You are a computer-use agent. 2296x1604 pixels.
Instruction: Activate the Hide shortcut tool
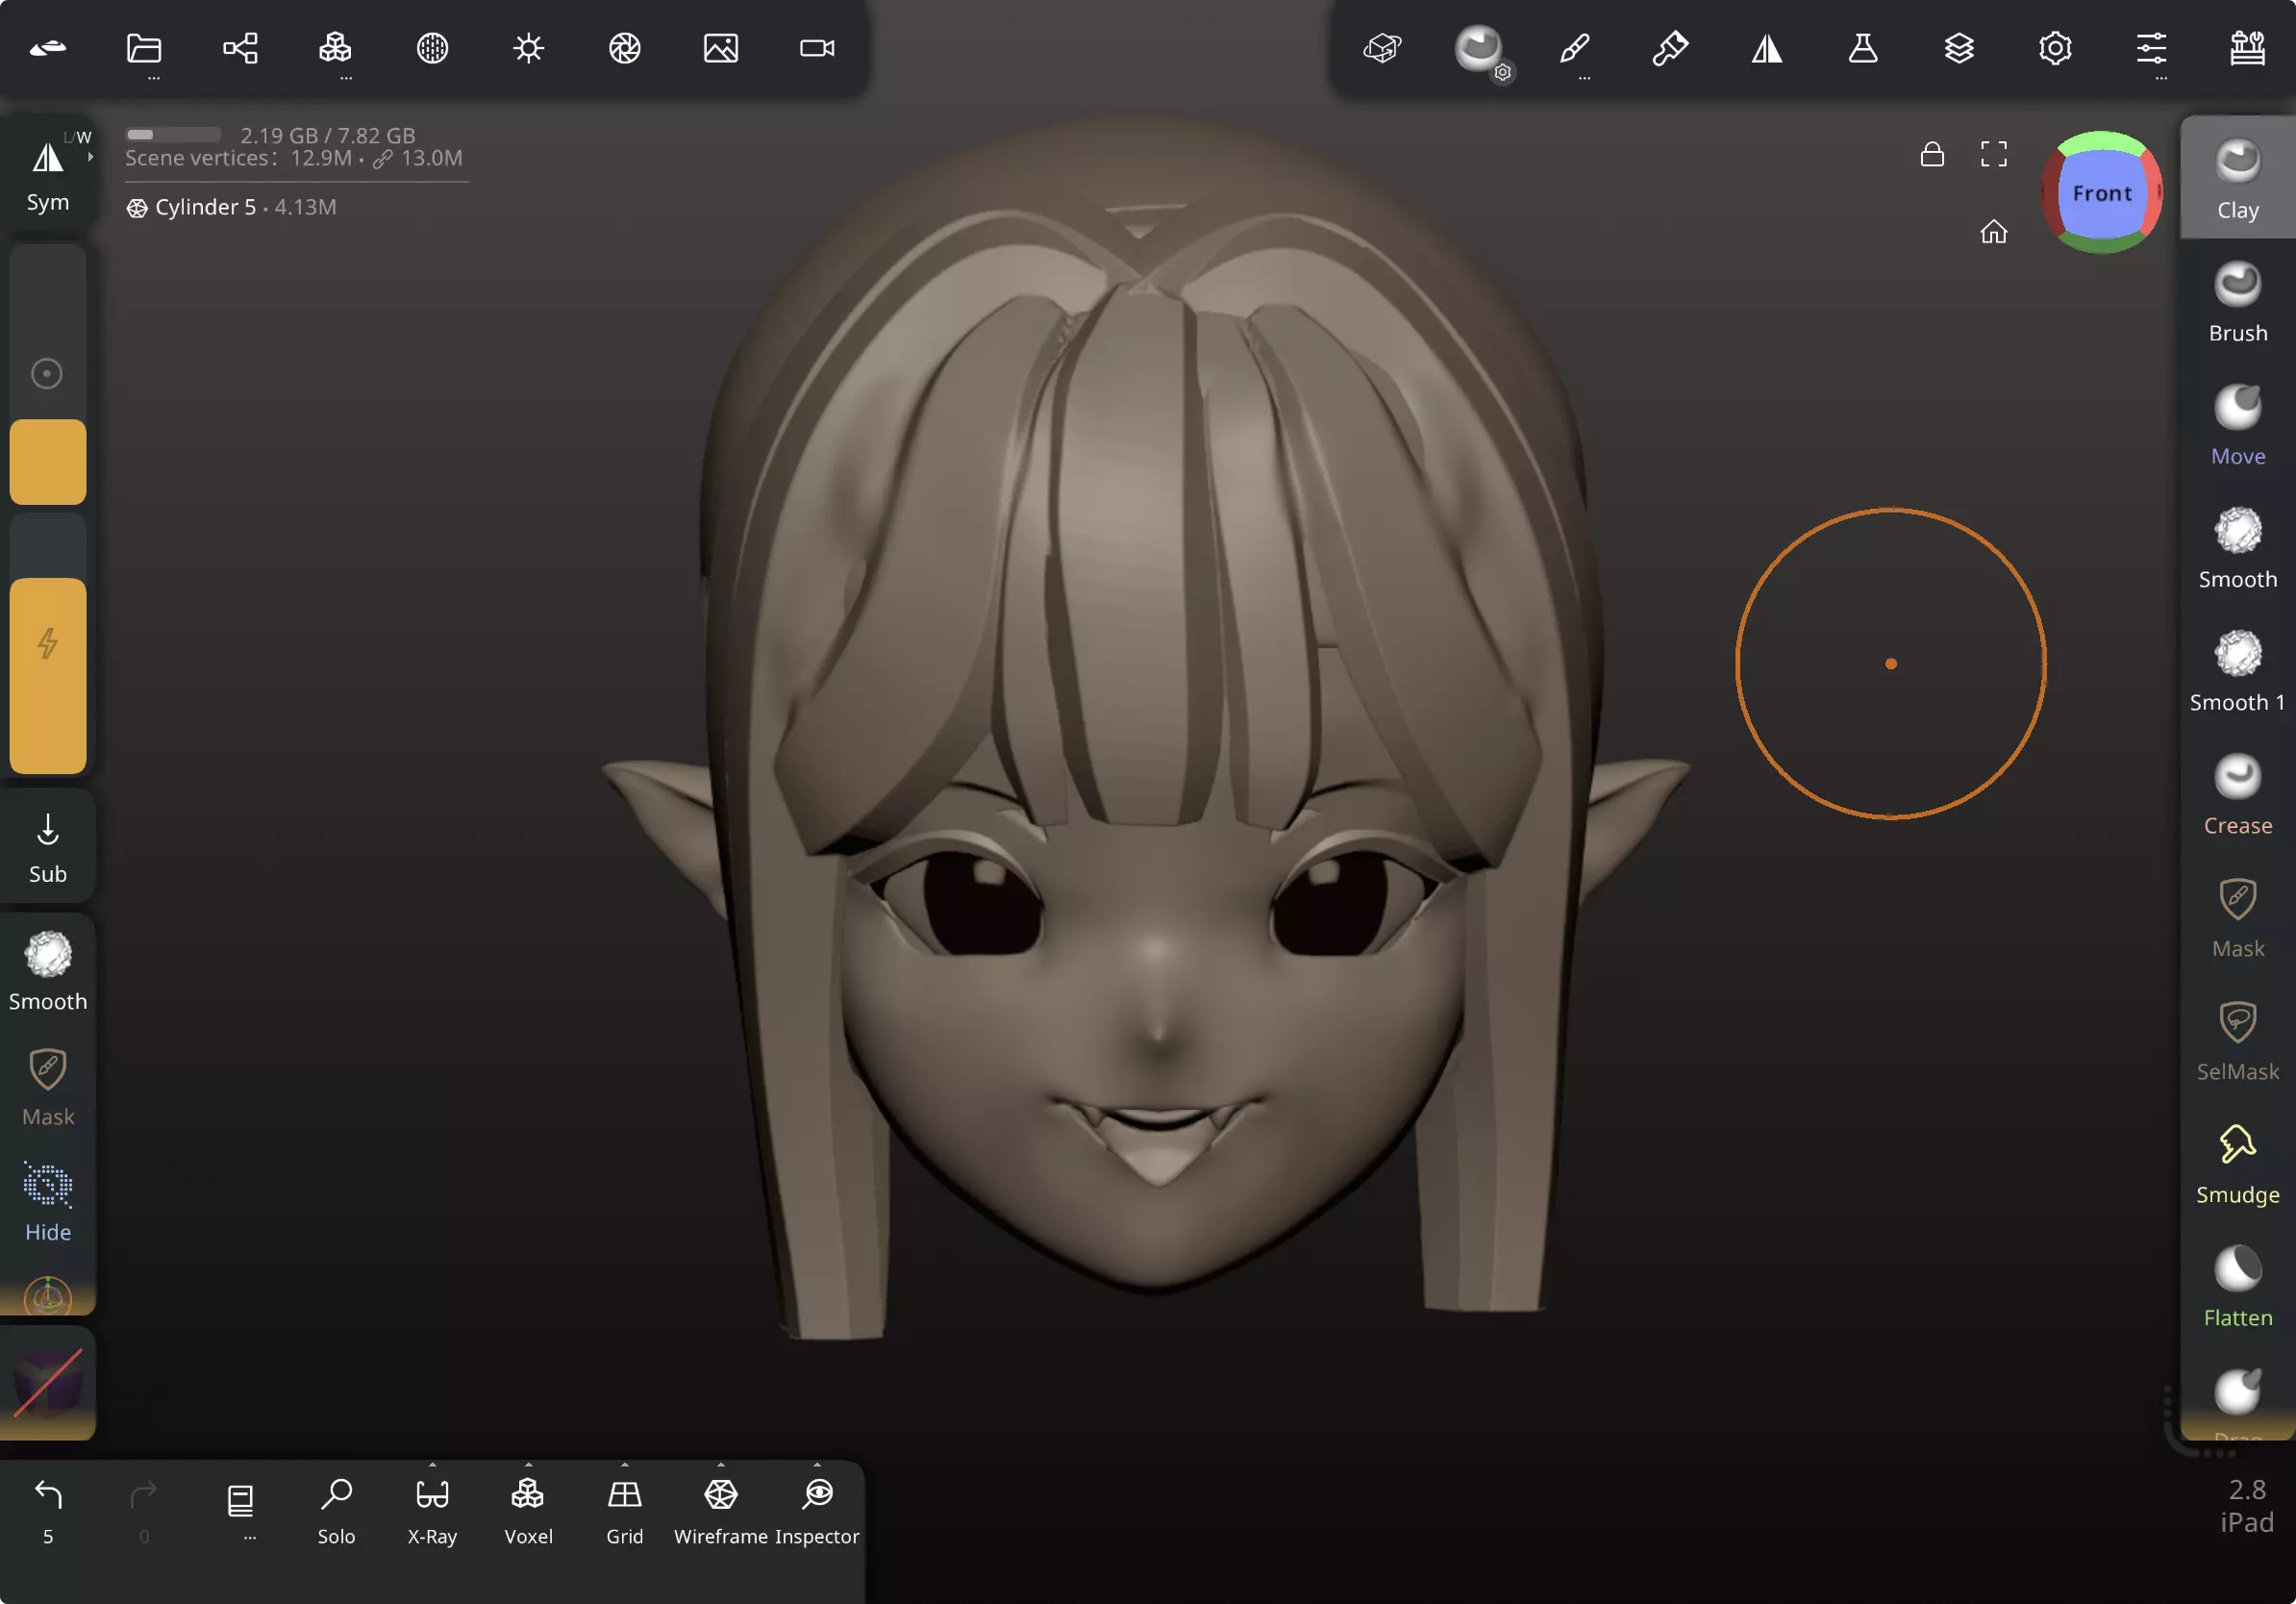[48, 1202]
